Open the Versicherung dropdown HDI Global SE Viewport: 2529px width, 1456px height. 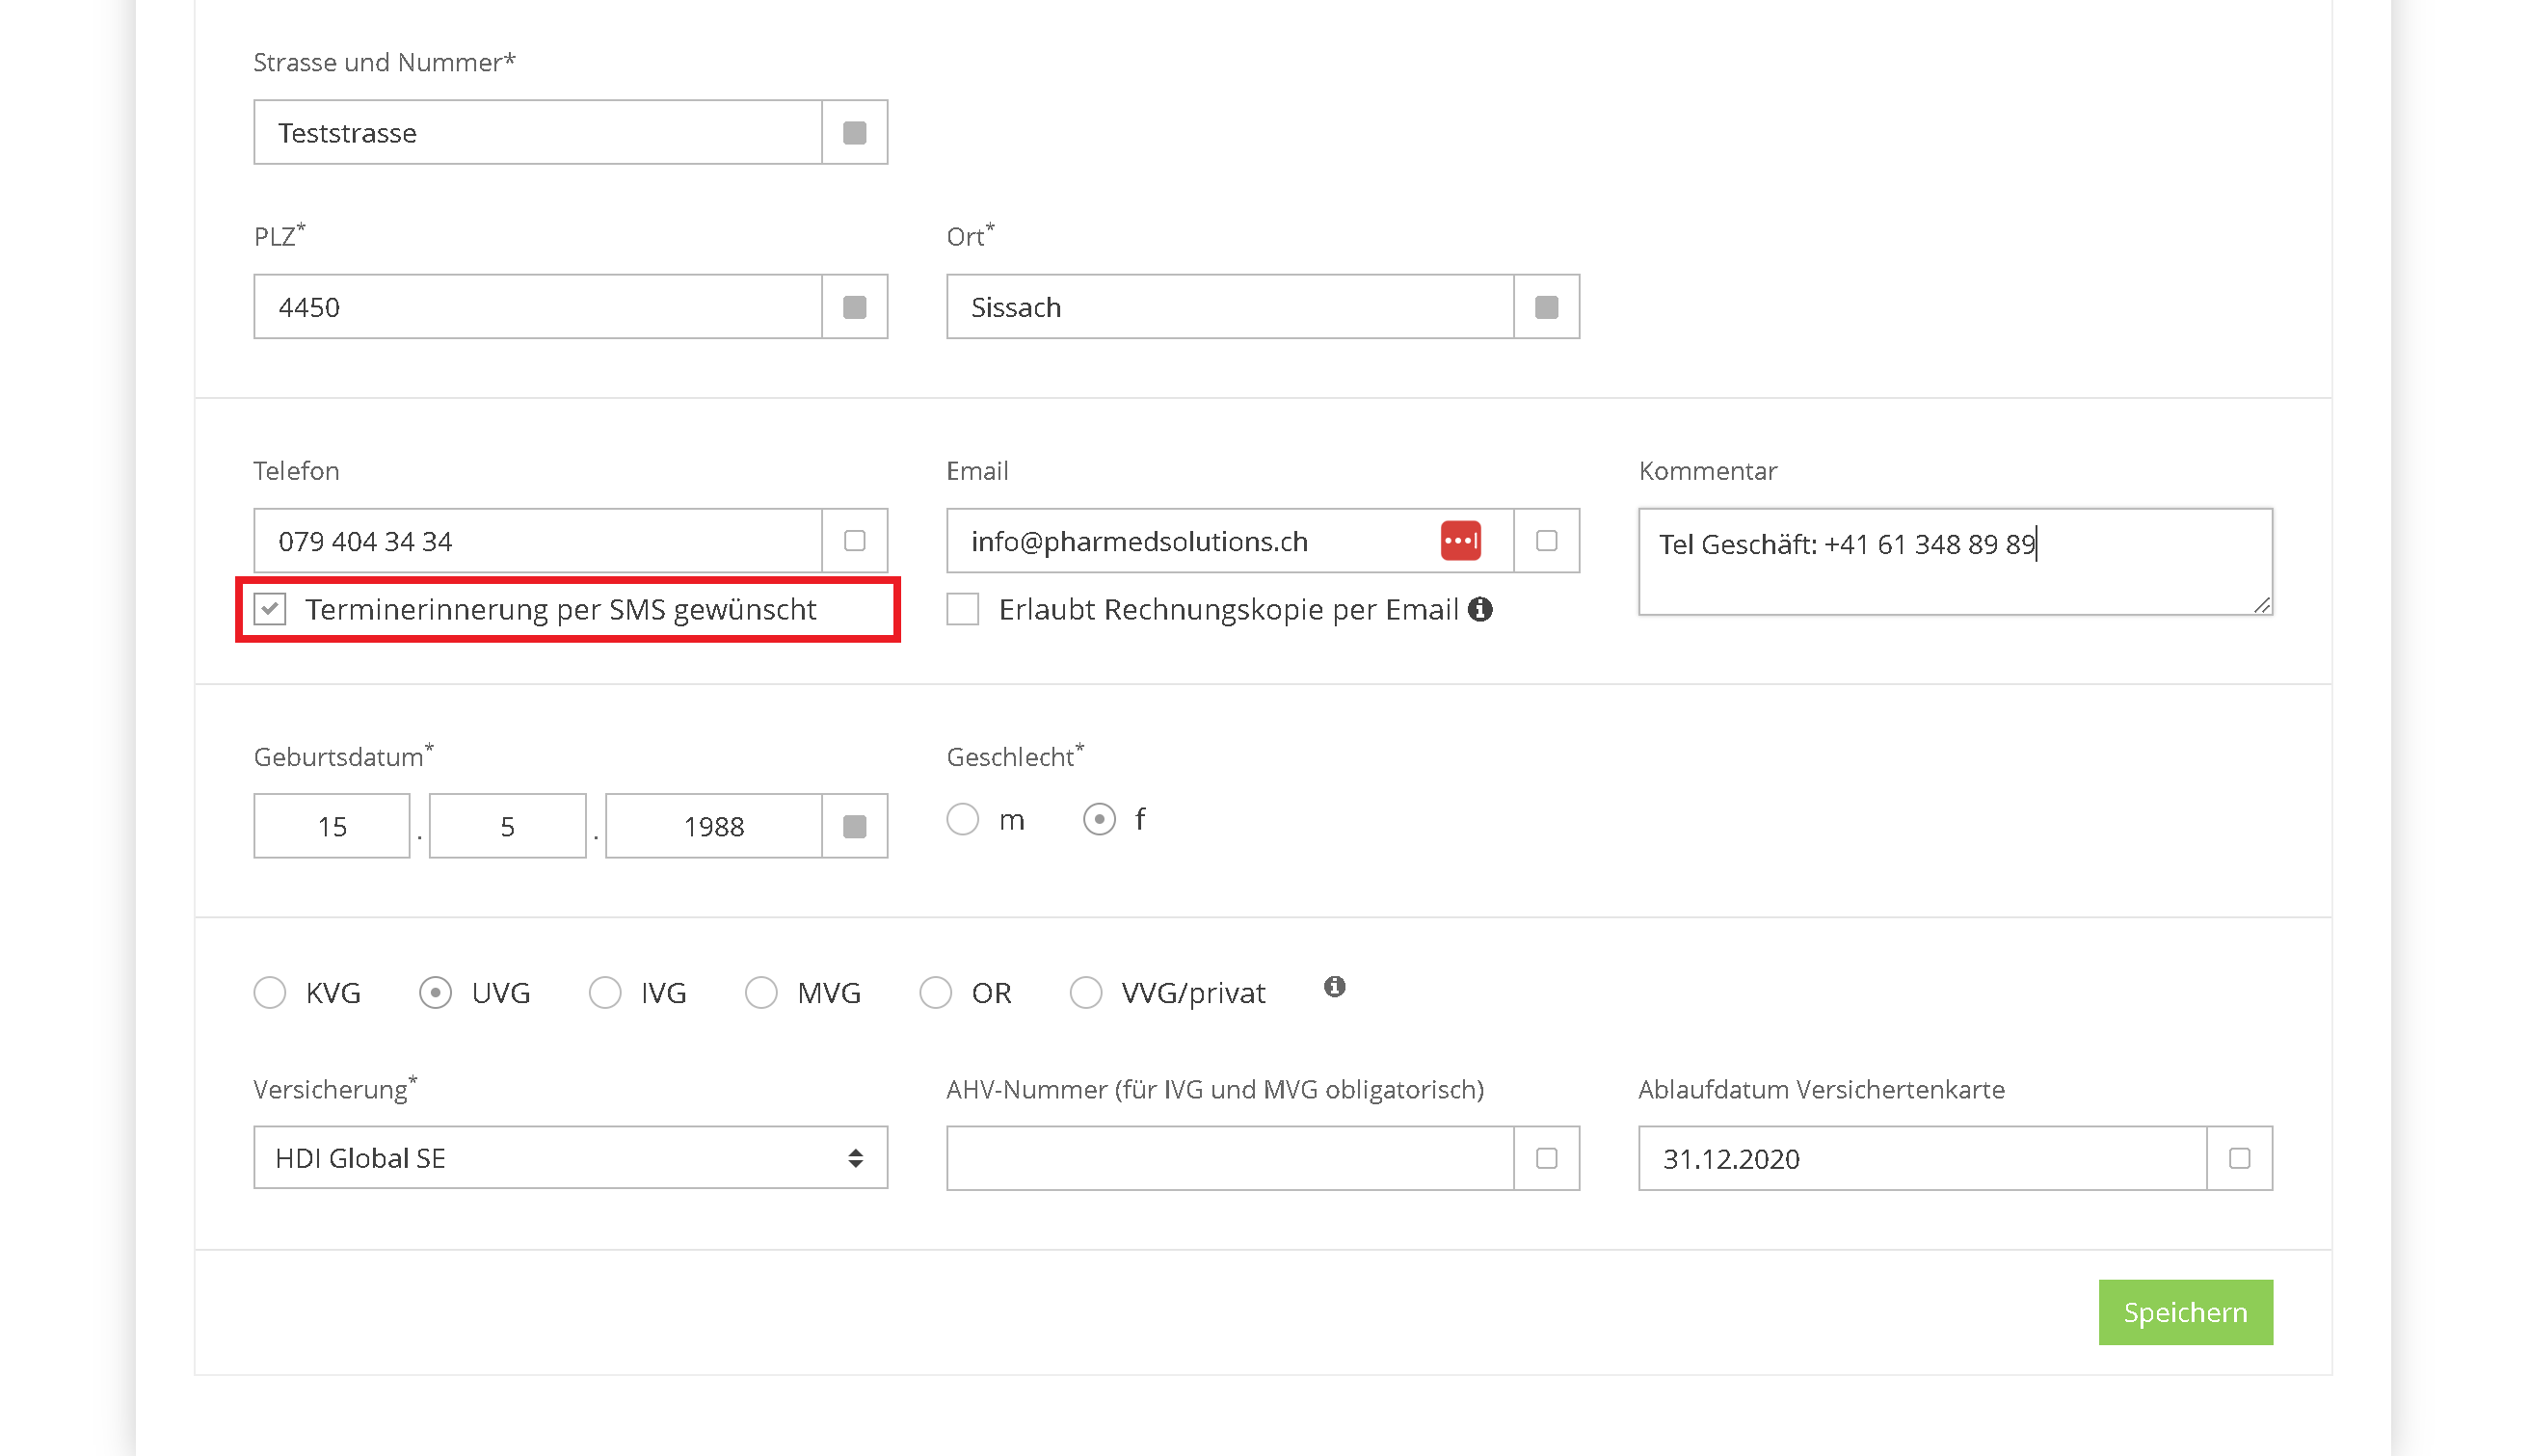pos(570,1157)
